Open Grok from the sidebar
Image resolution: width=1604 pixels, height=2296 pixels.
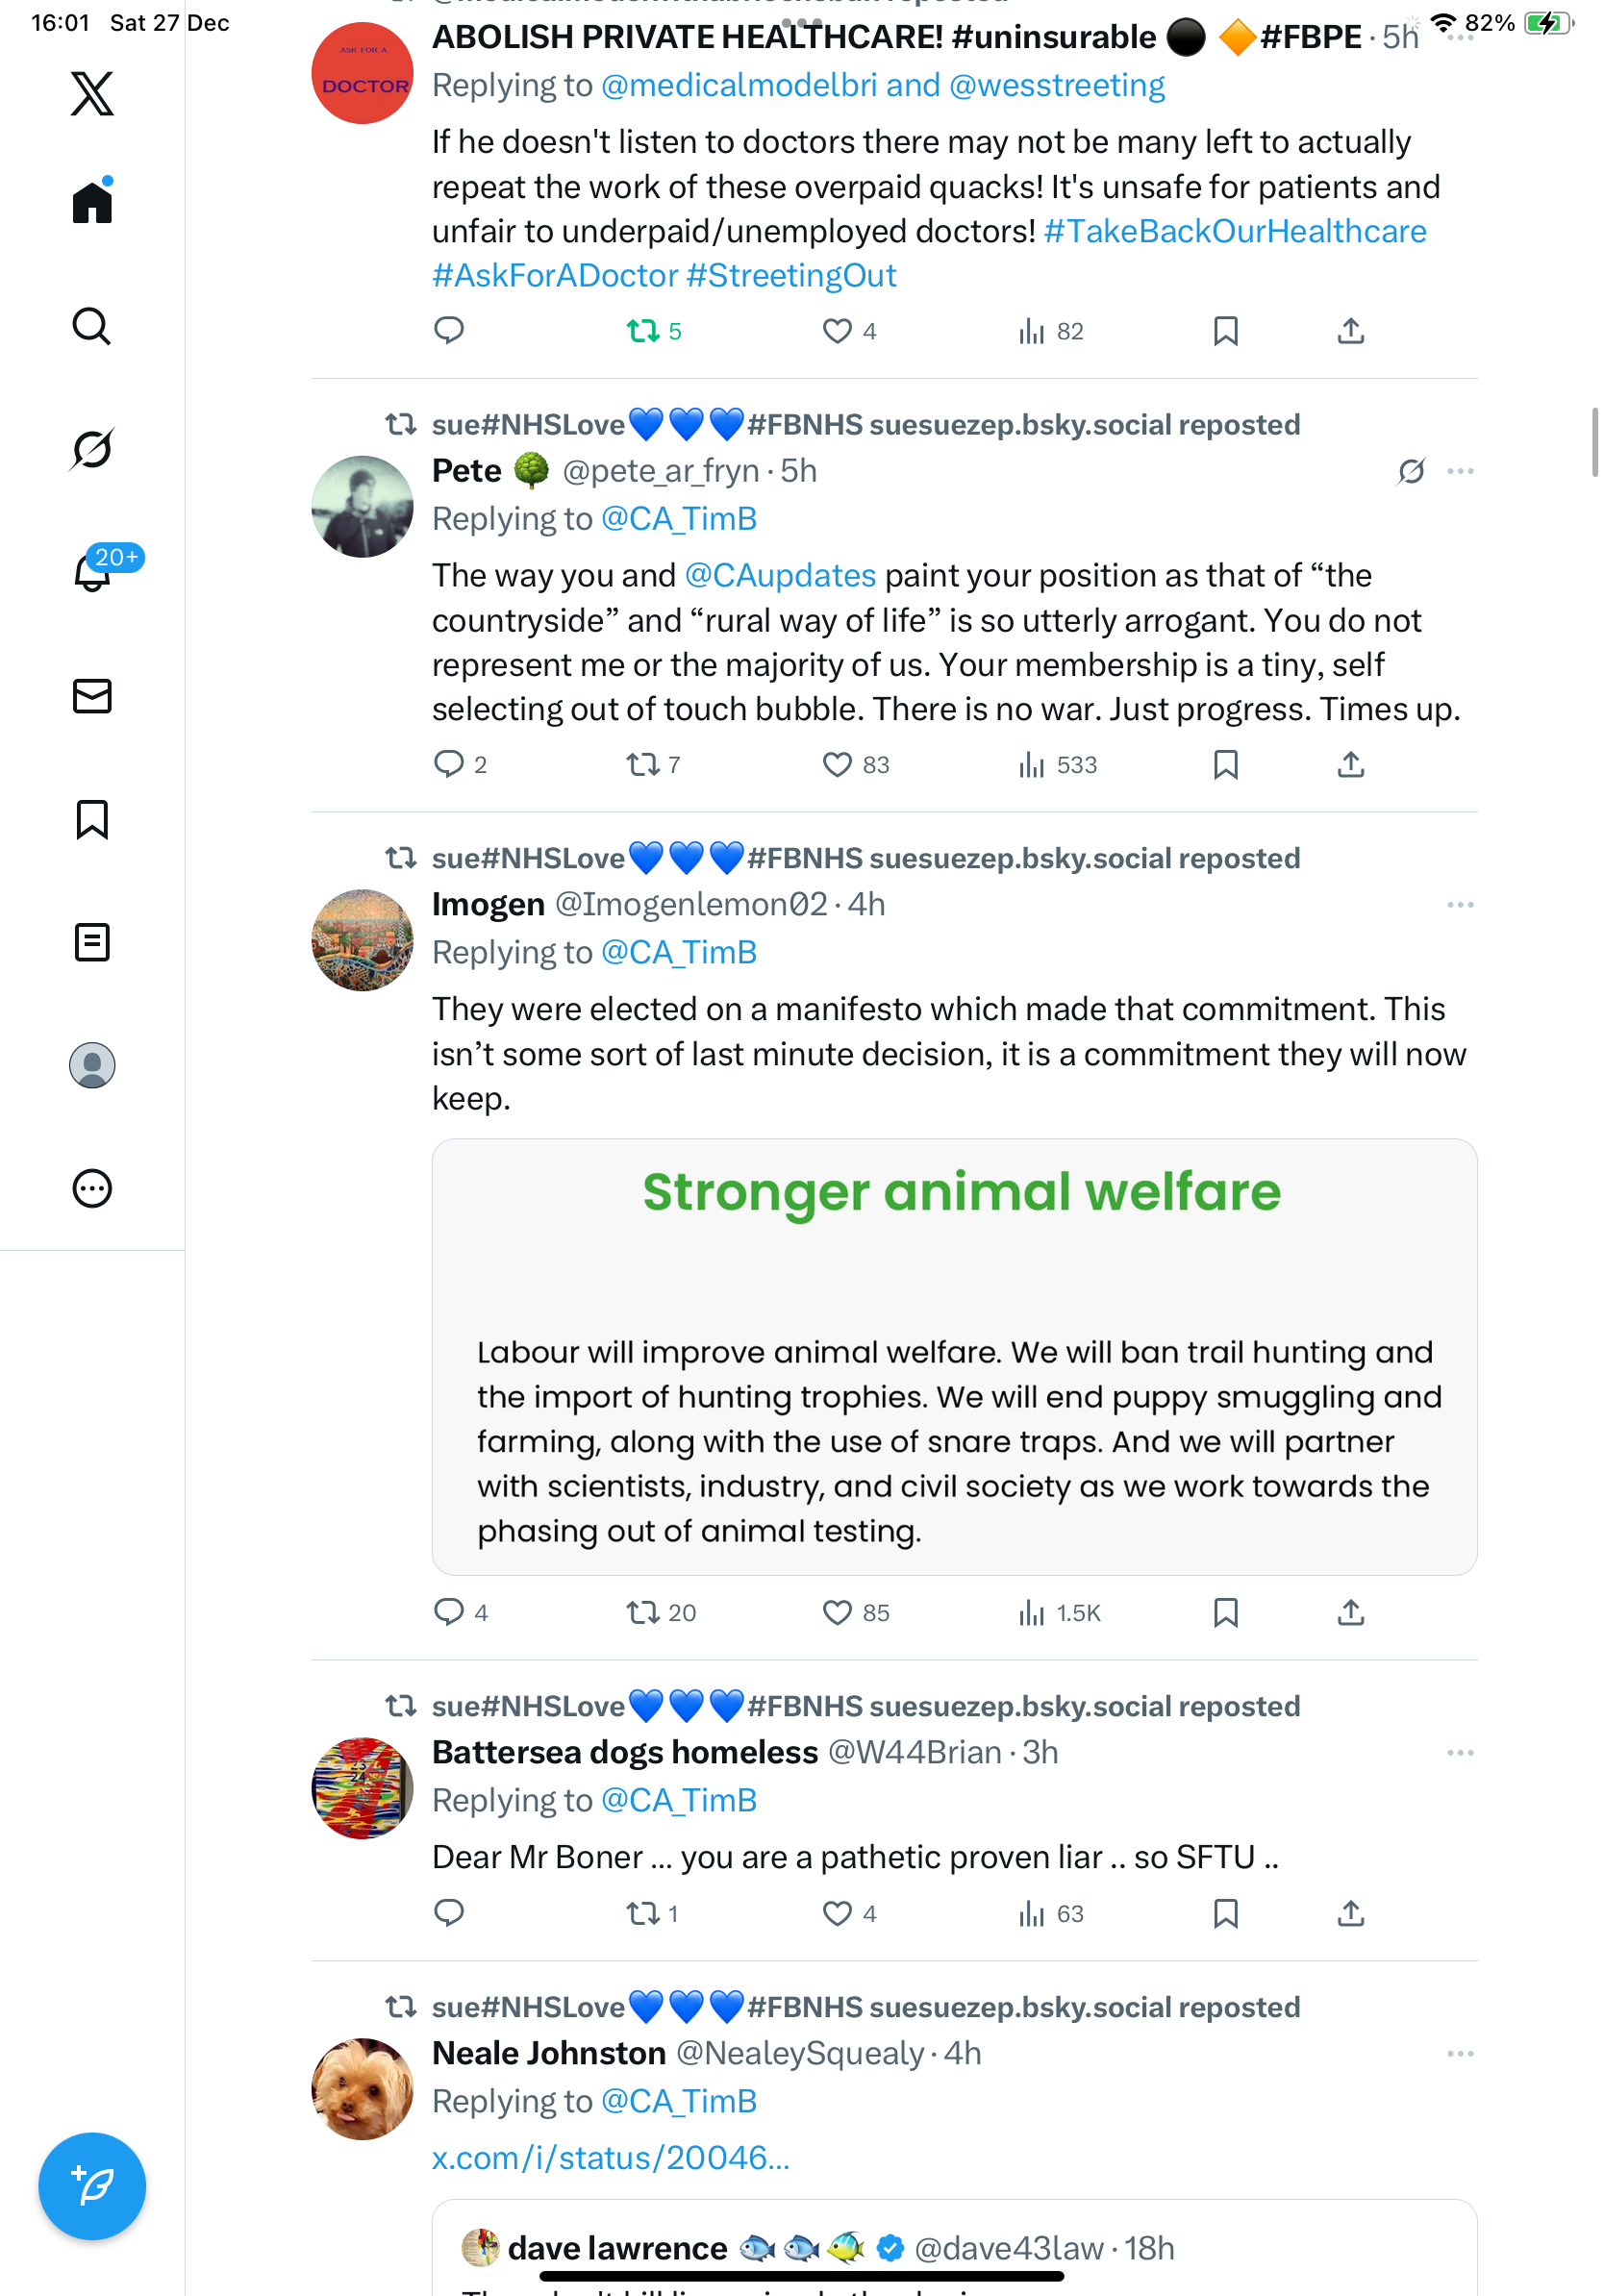(x=92, y=449)
